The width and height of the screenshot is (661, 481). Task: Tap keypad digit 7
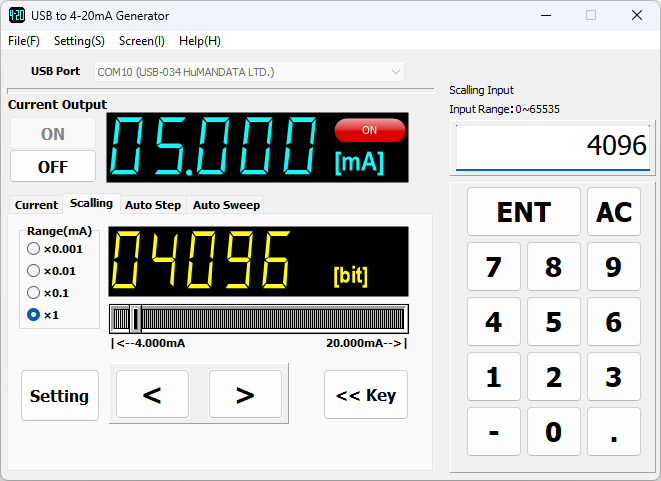[494, 266]
